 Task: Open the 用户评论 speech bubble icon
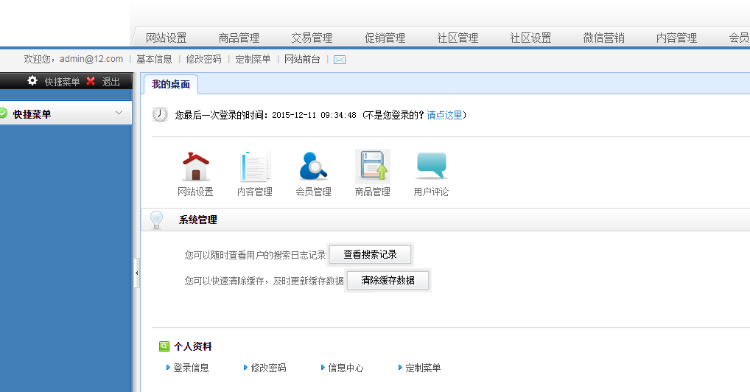[431, 165]
